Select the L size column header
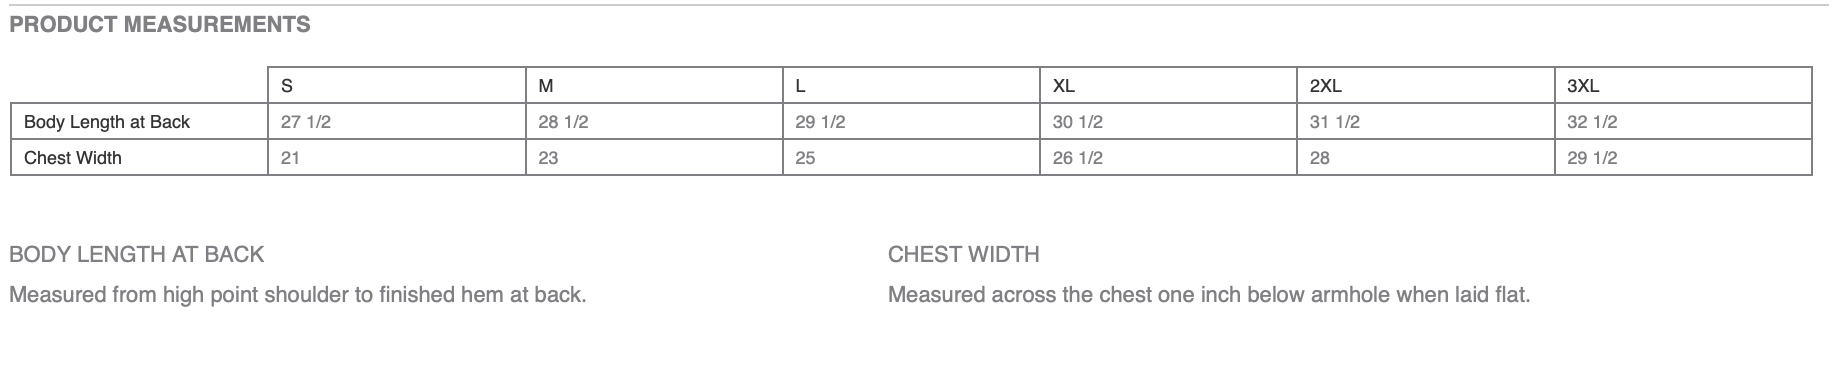Image resolution: width=1838 pixels, height=378 pixels. pos(911,86)
